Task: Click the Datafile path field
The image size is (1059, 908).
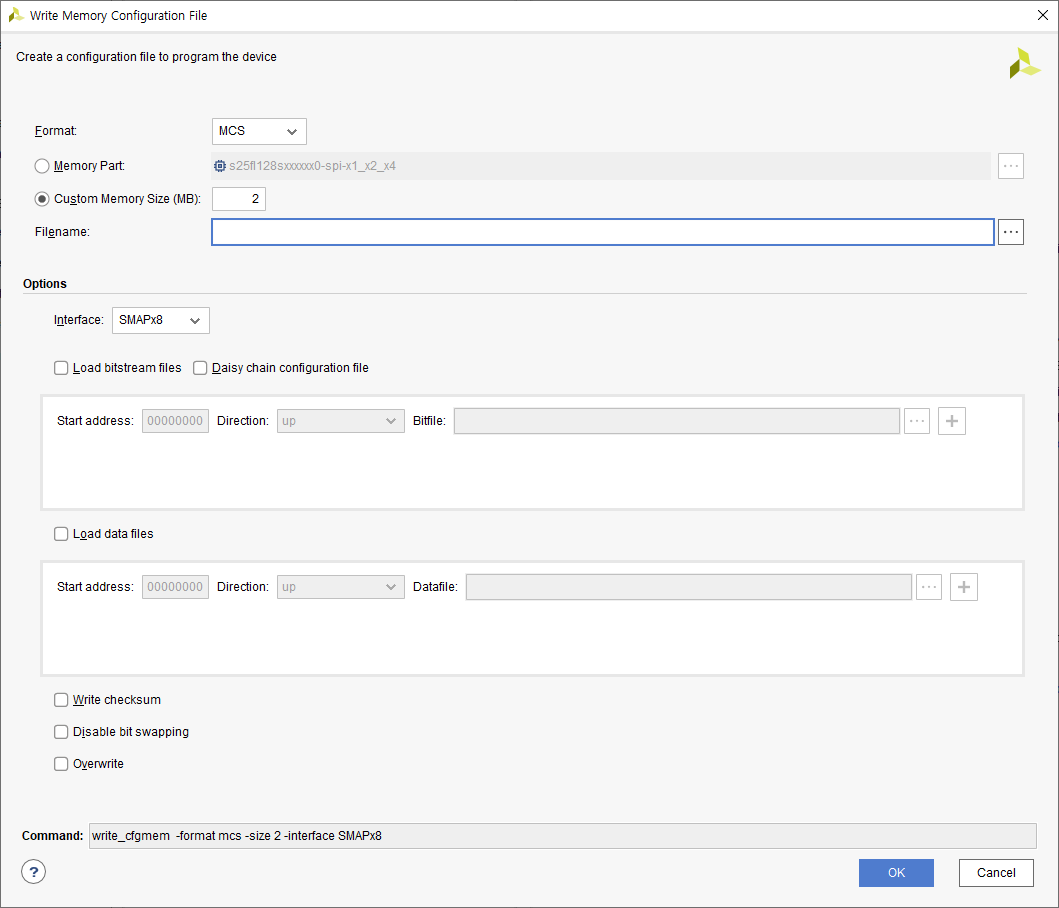Action: tap(689, 587)
